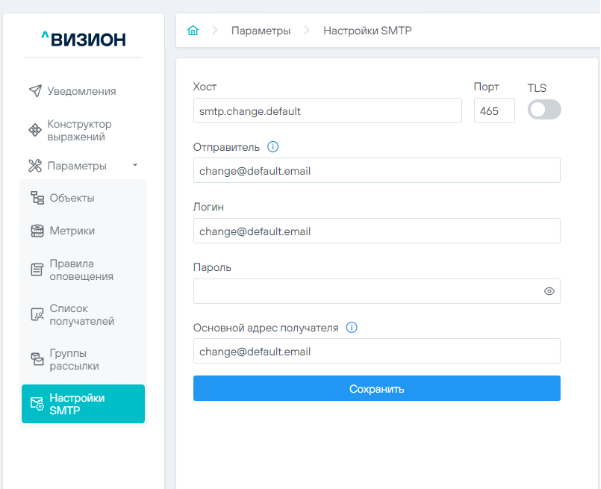The height and width of the screenshot is (489, 601).
Task: Click the Настройки SMTP mail icon
Action: [37, 404]
